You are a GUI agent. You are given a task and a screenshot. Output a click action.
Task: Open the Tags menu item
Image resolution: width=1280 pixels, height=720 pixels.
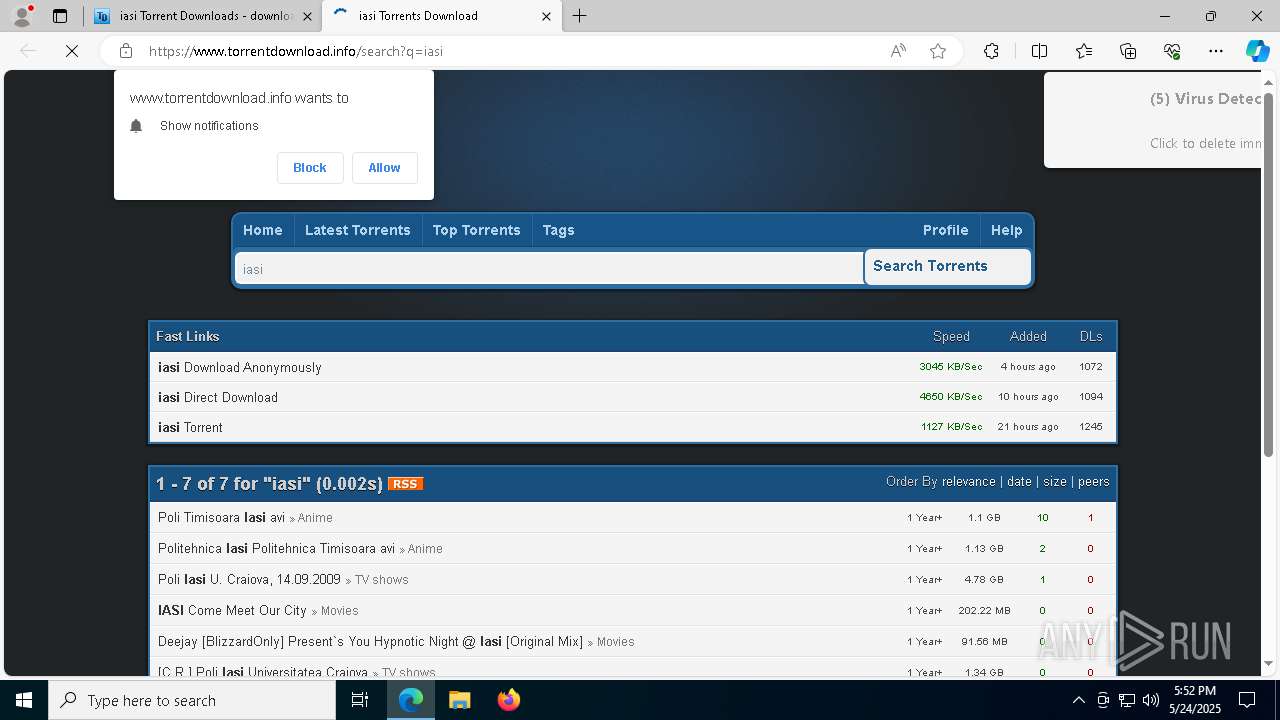[558, 230]
